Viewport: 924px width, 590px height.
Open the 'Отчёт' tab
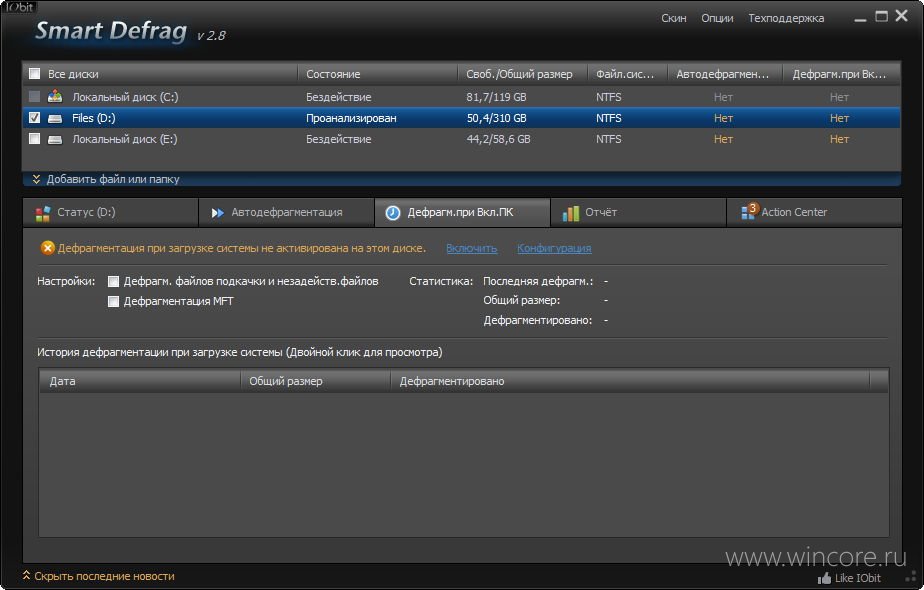point(638,213)
